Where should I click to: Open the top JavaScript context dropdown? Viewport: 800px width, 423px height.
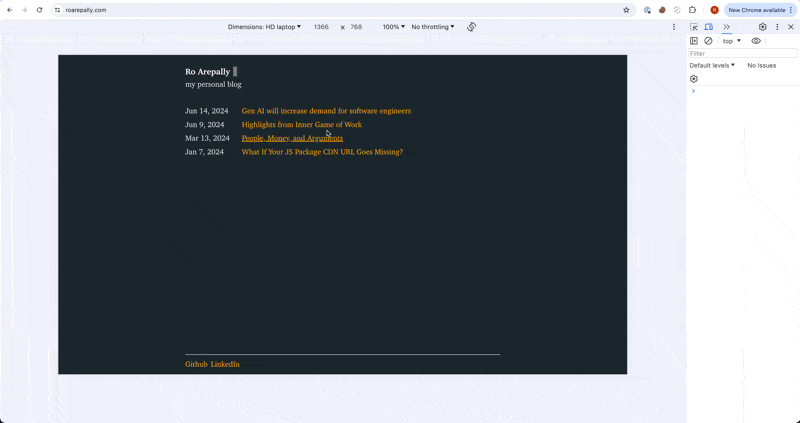(732, 41)
